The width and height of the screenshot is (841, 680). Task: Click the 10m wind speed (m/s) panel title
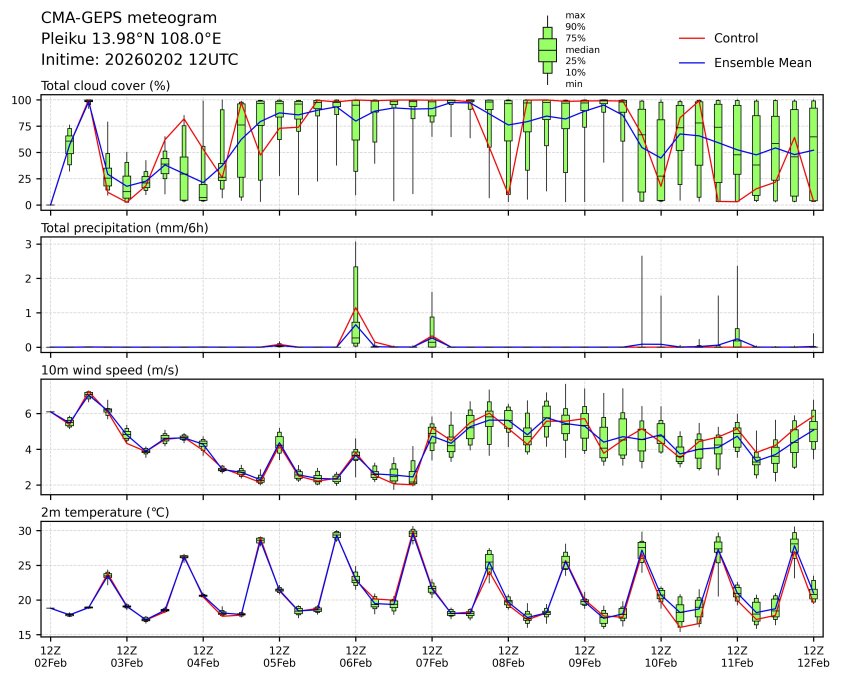pos(110,371)
